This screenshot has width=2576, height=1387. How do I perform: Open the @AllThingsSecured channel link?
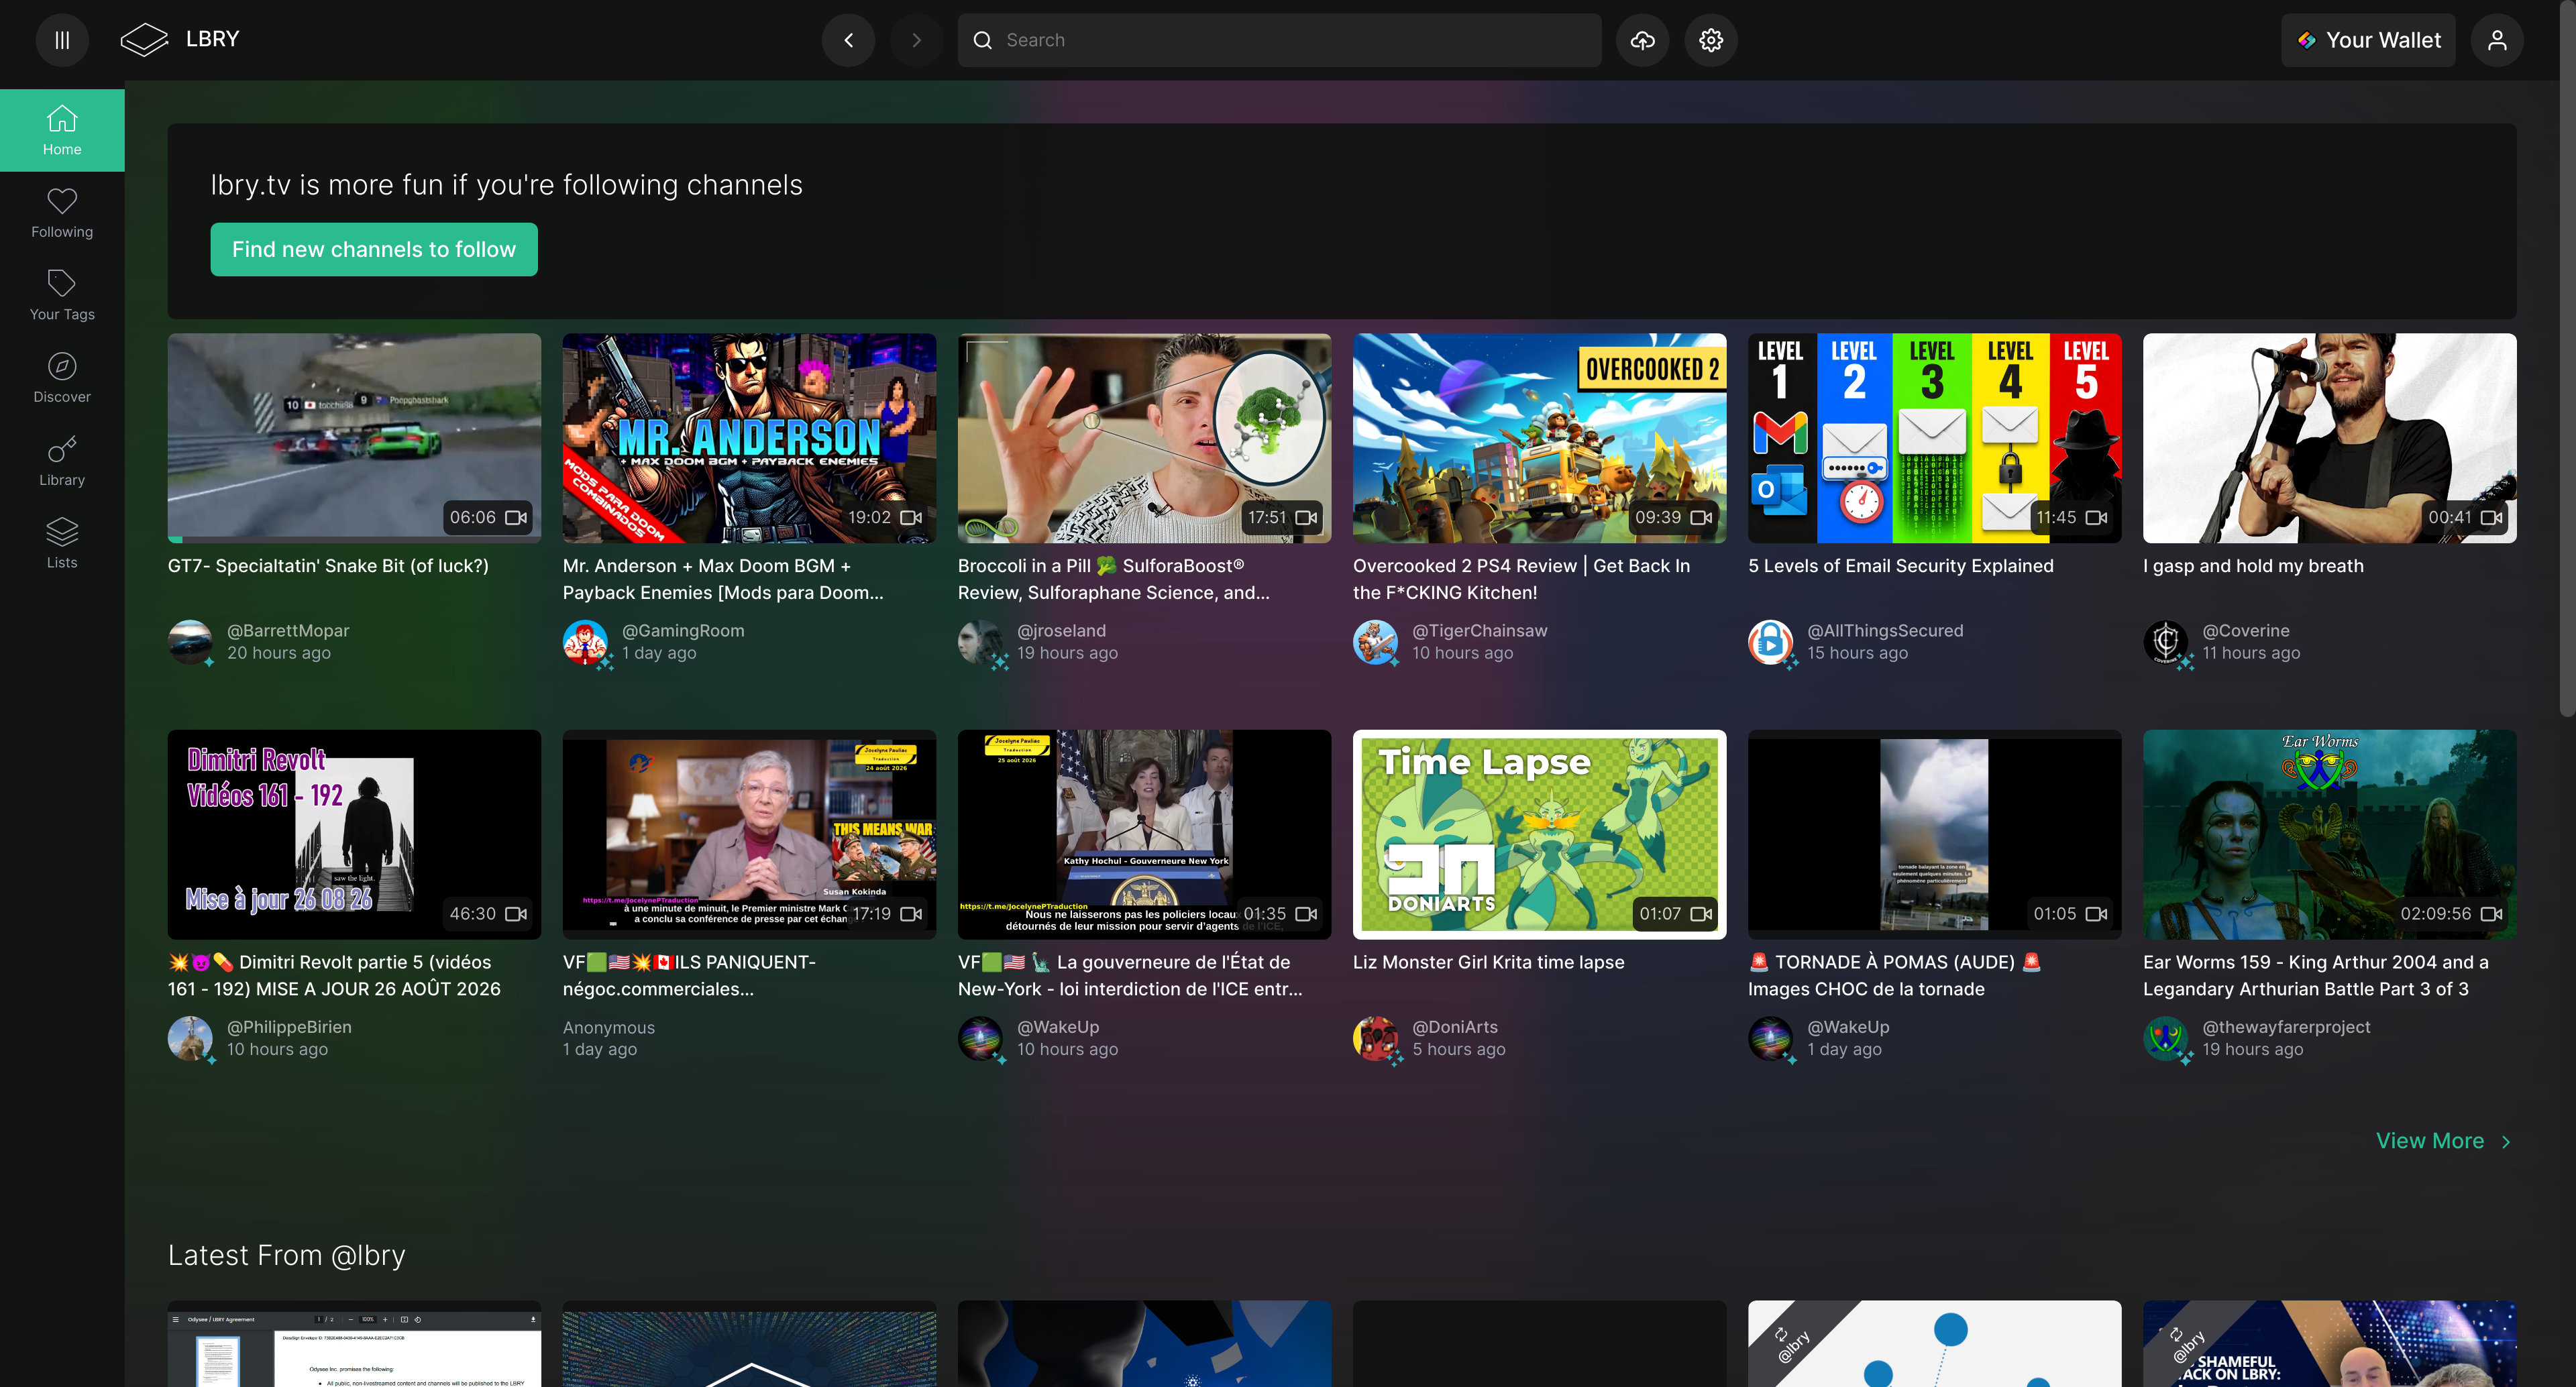[x=1885, y=630]
